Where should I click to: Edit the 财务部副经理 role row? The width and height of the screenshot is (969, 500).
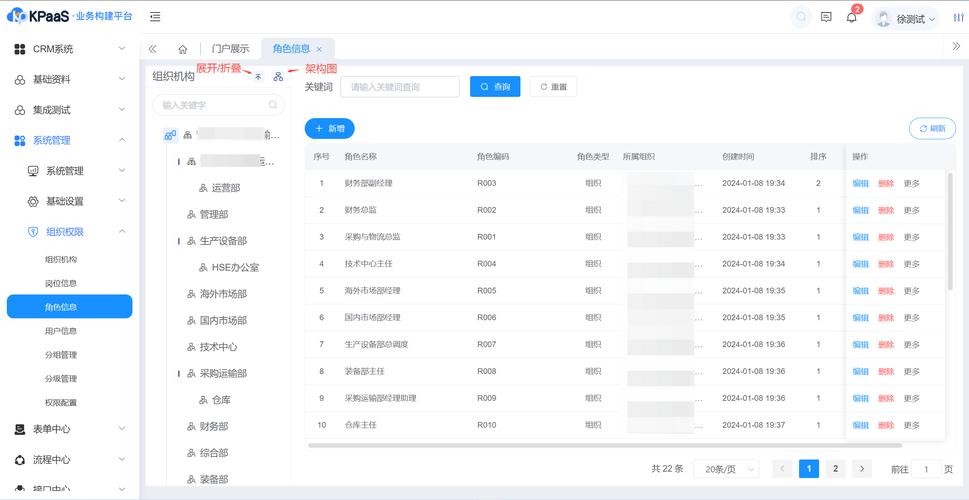click(860, 184)
